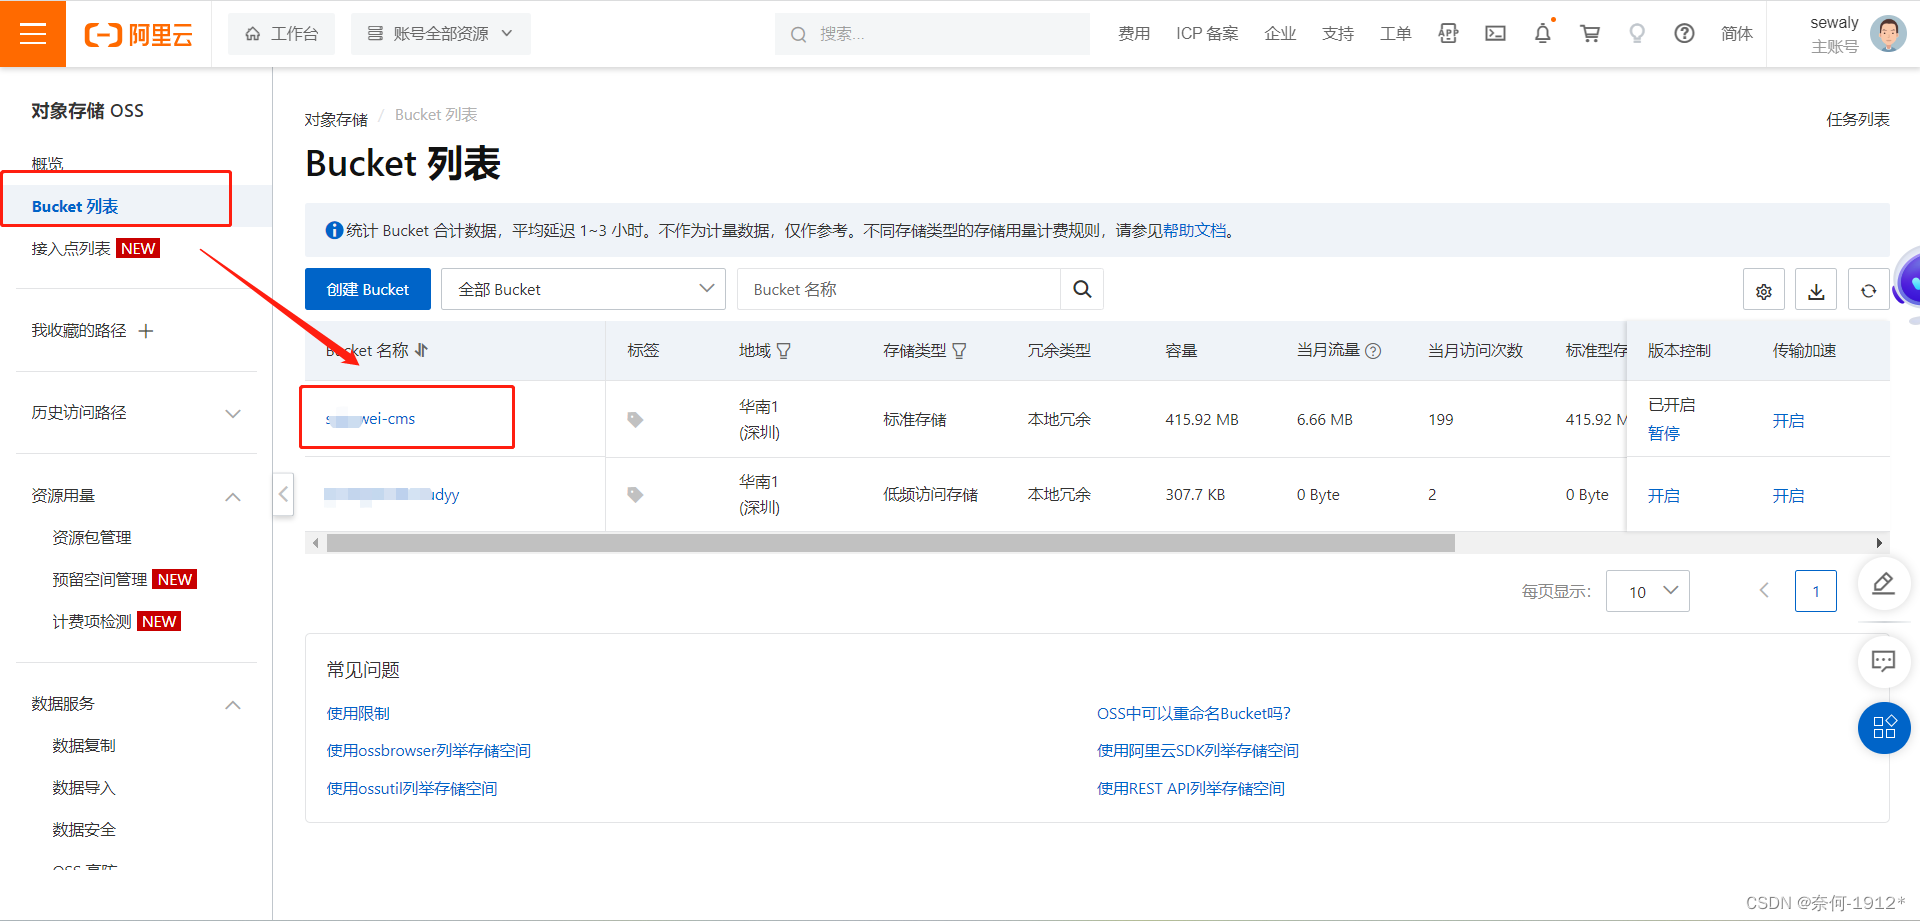The width and height of the screenshot is (1920, 921).
Task: Open the bucket ending in dyy
Action: point(391,495)
